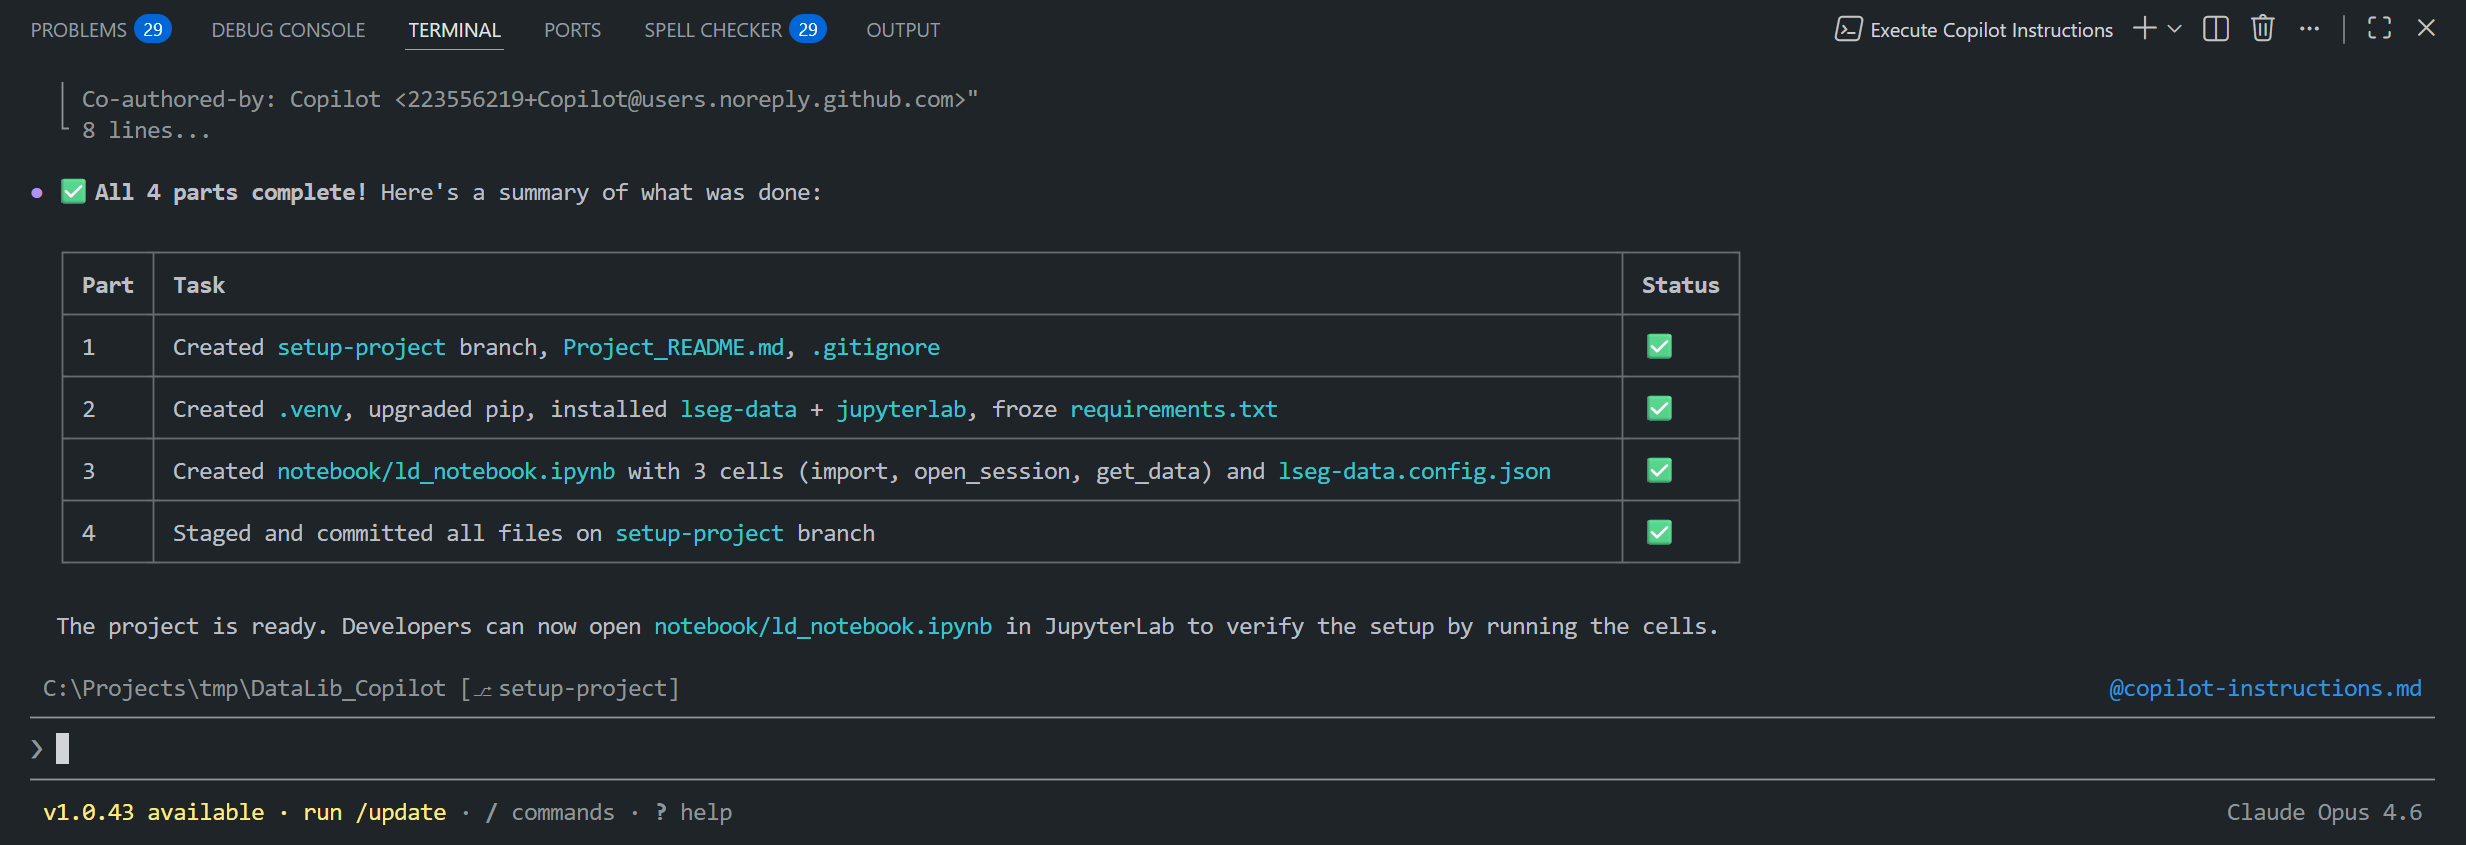Open the panel's more actions ellipsis menu
Viewport: 2466px width, 845px height.
click(2309, 29)
